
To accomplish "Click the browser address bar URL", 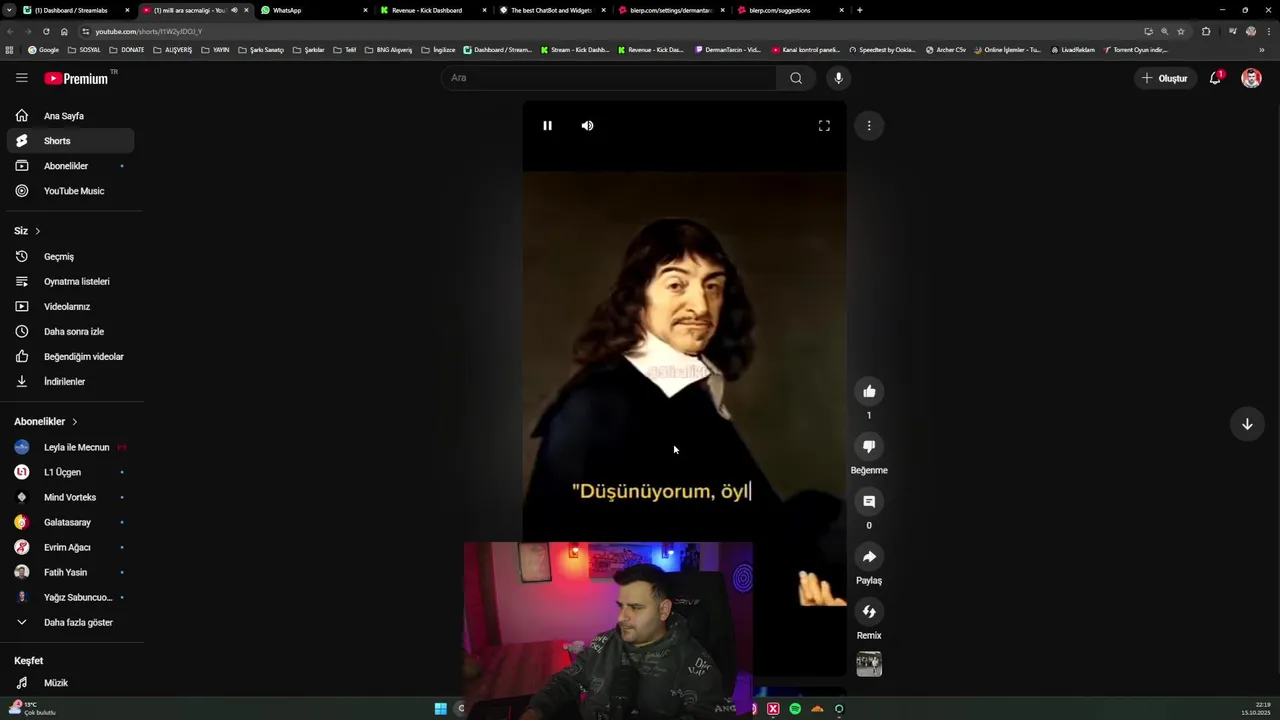I will click(148, 31).
